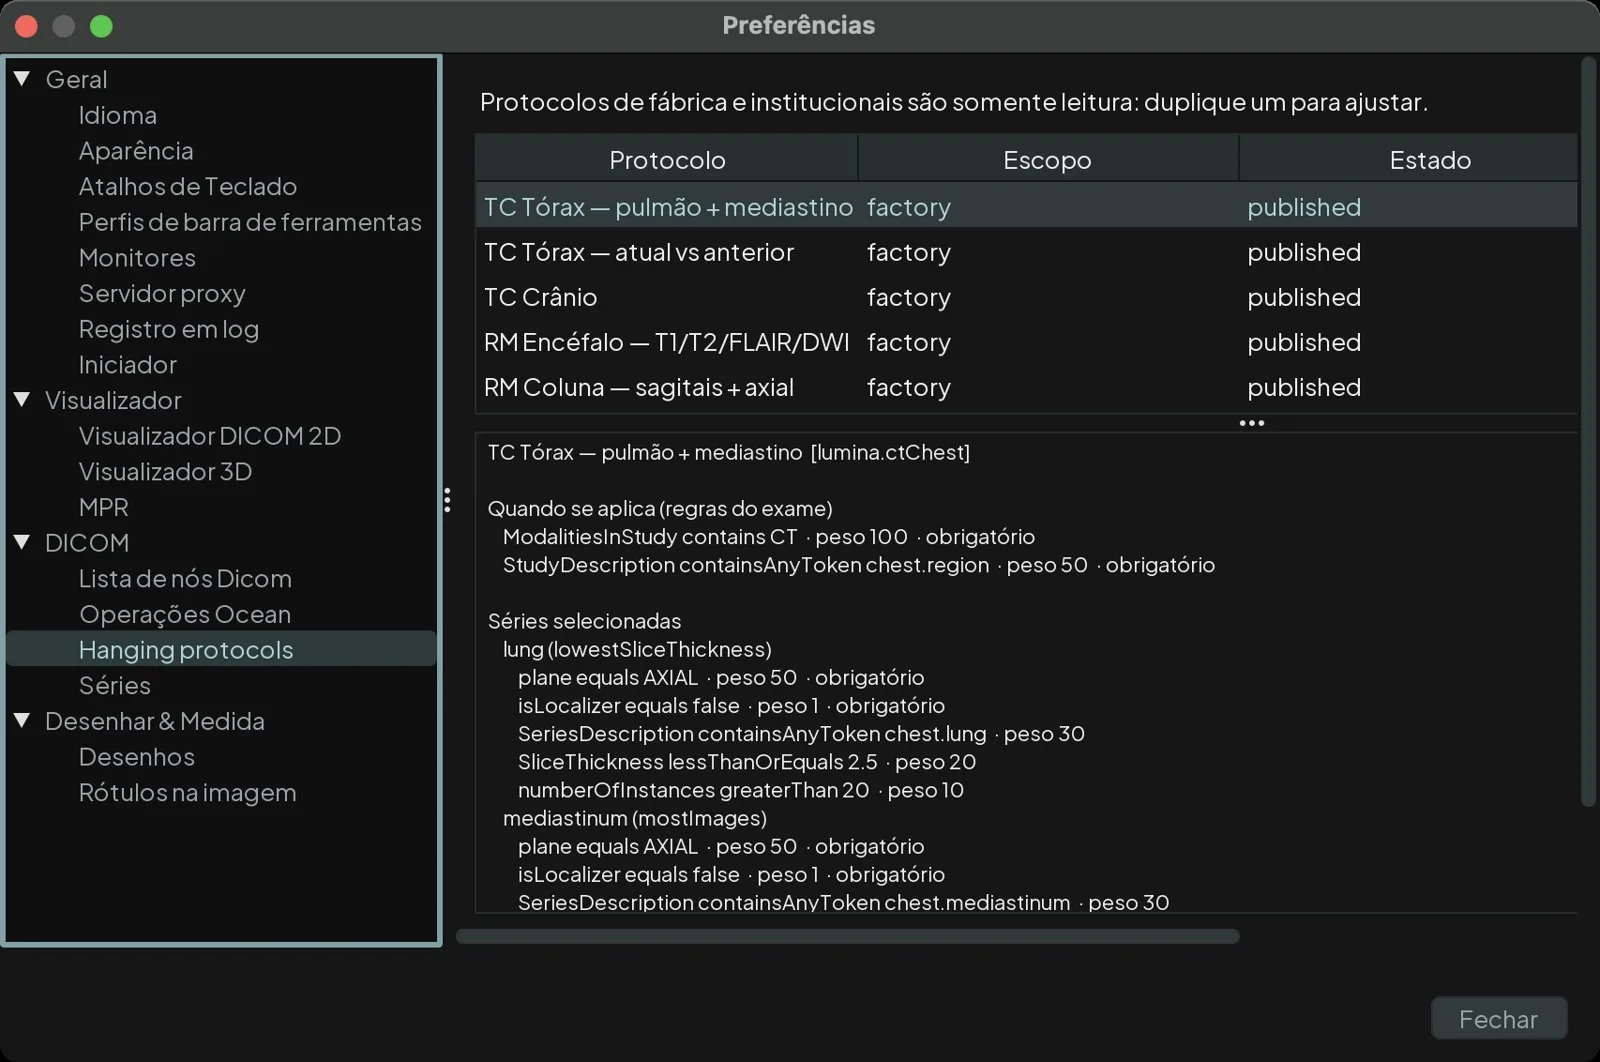Screen dimensions: 1600x1062
Task: Go to Lista de nós Dicom
Action: (185, 578)
